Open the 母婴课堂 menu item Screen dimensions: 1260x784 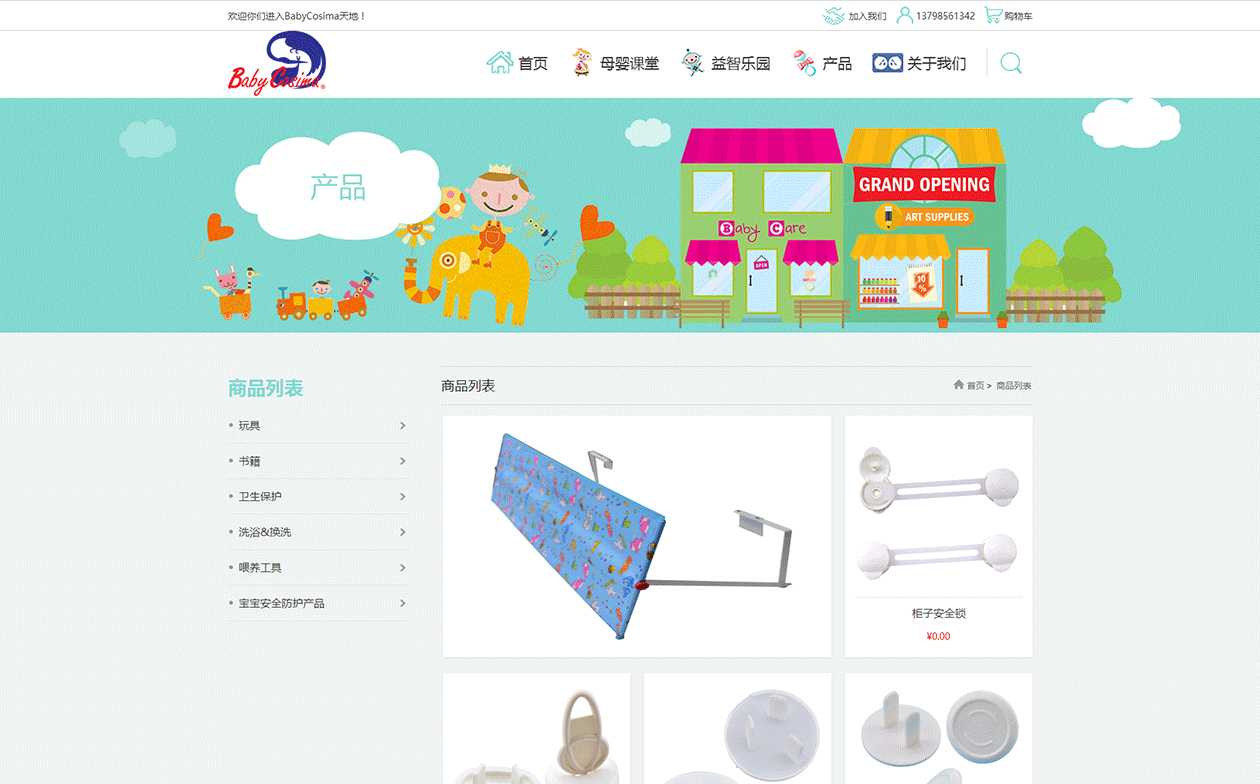(x=614, y=63)
